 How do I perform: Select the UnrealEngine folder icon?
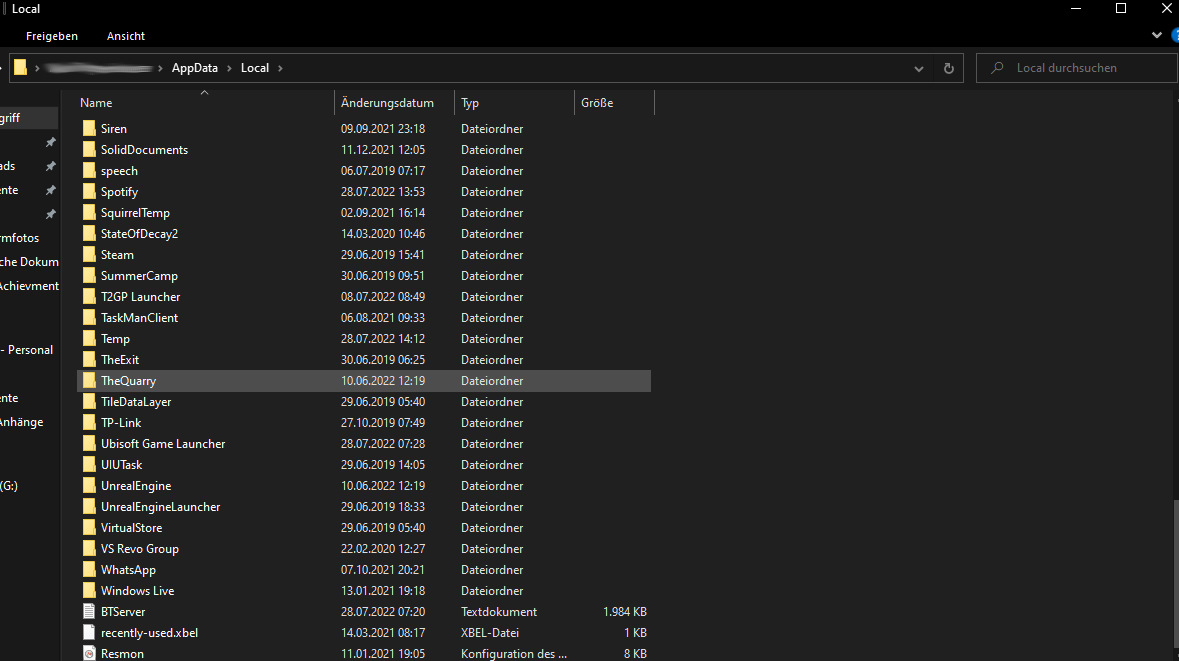click(89, 486)
